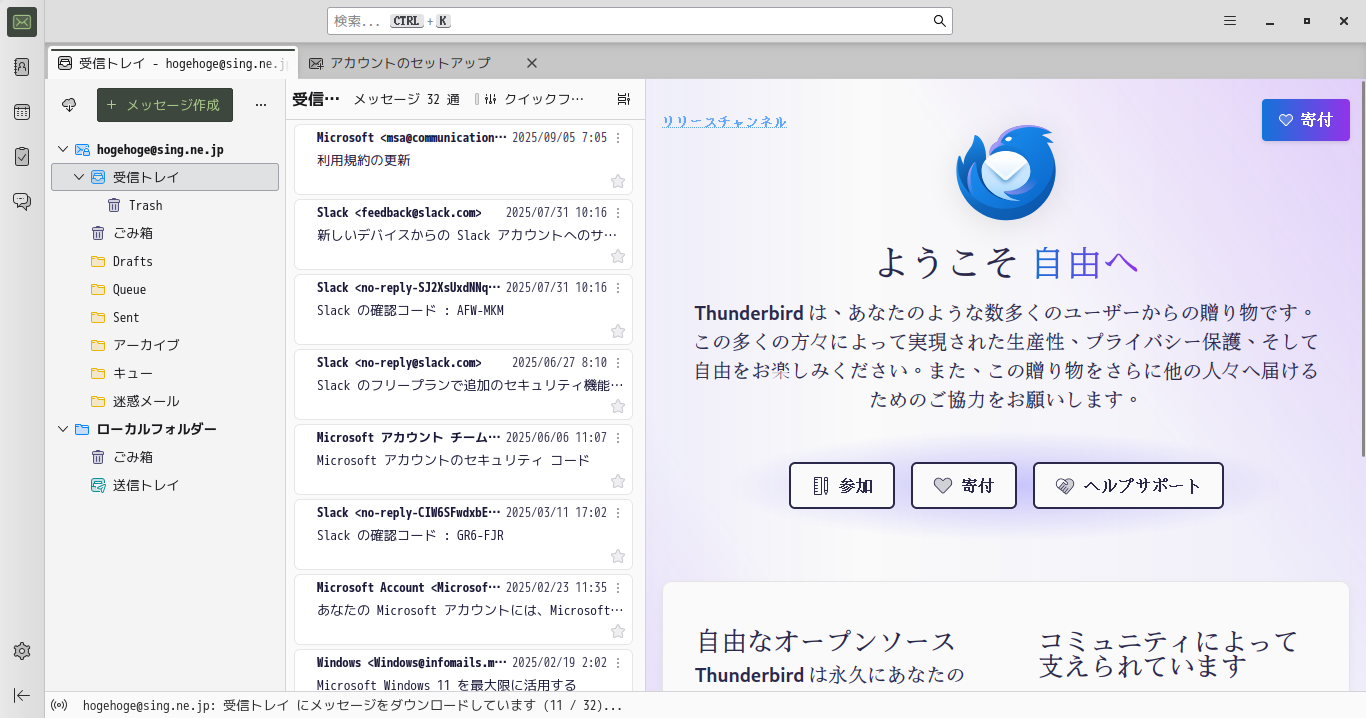1366x718 pixels.
Task: Open the Microsoft Windows 11 を最大限に活用する message
Action: [464, 670]
